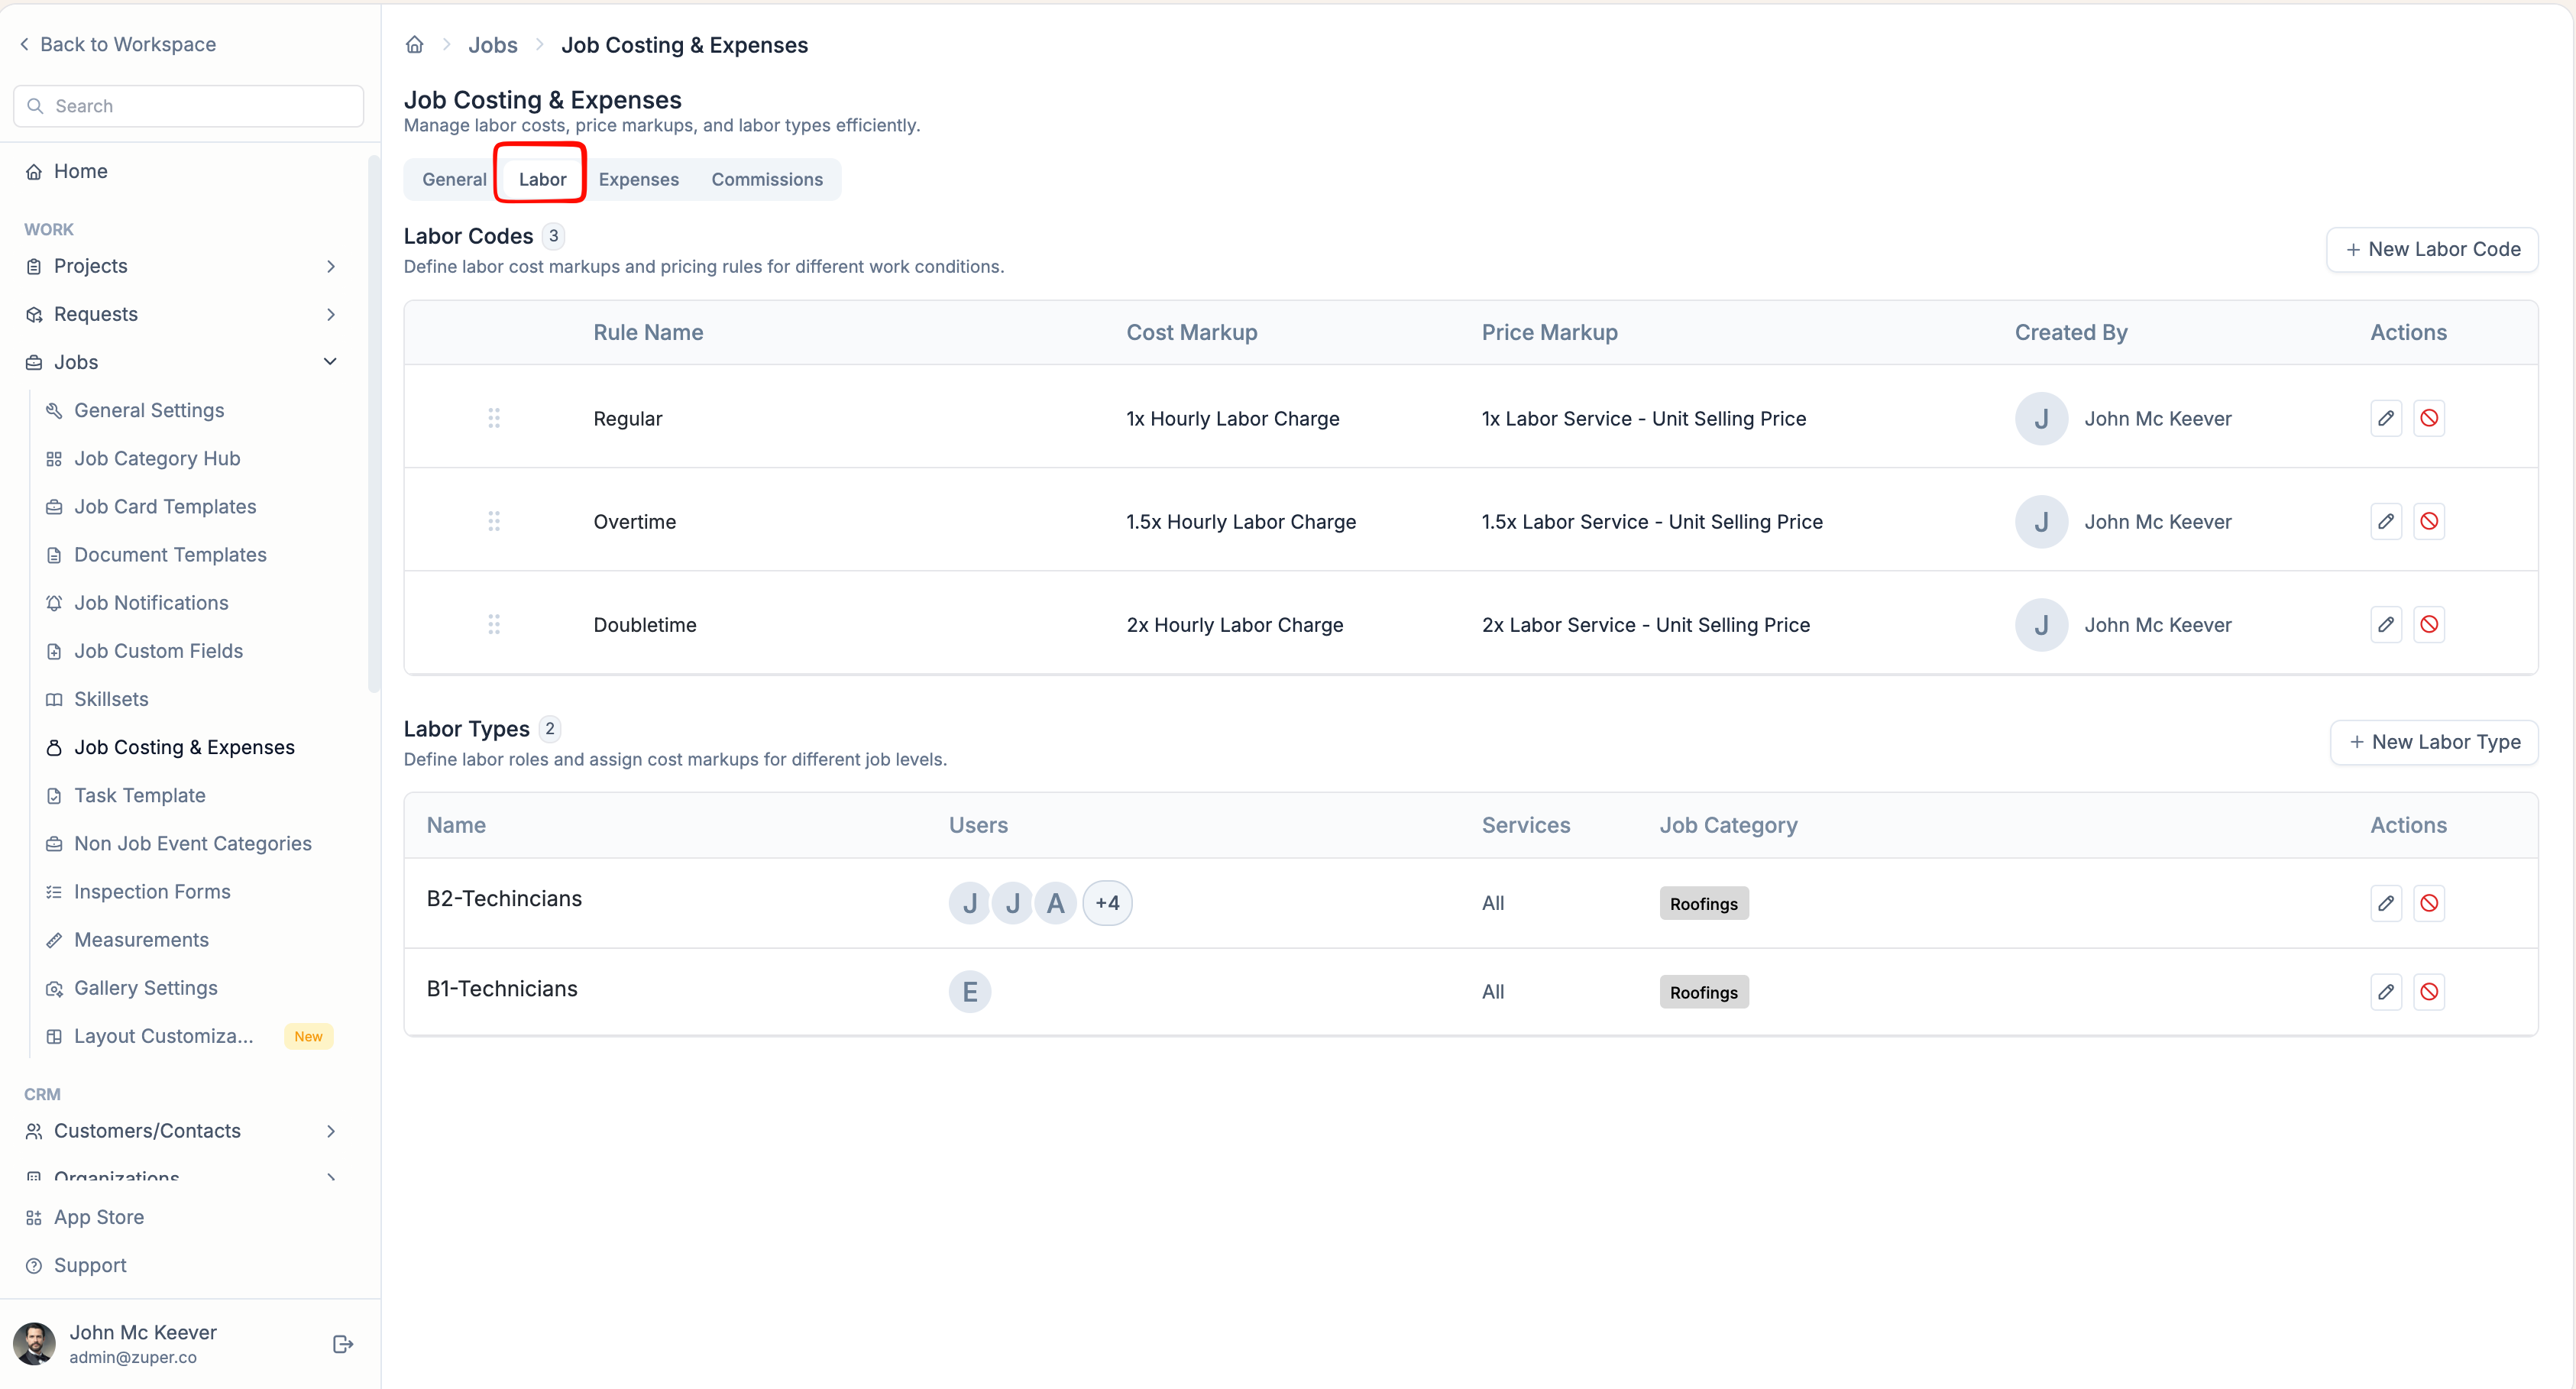The height and width of the screenshot is (1389, 2576).
Task: Delete the Regular labor code
Action: pyautogui.click(x=2429, y=418)
